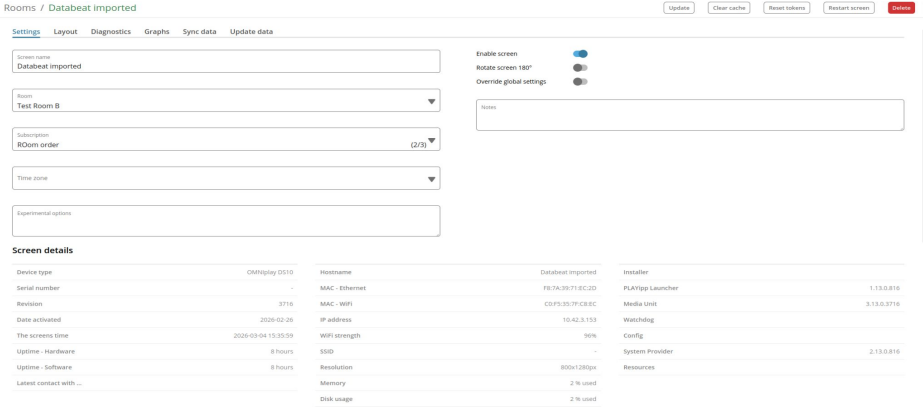Image resolution: width=923 pixels, height=412 pixels.
Task: Expand the Time zone dropdown
Action: click(x=432, y=179)
